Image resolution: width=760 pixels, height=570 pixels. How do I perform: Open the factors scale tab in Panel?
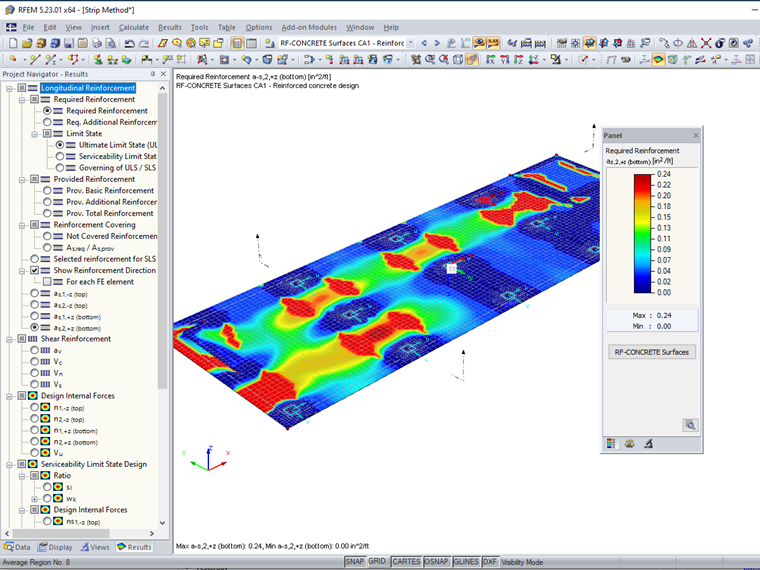(x=629, y=443)
